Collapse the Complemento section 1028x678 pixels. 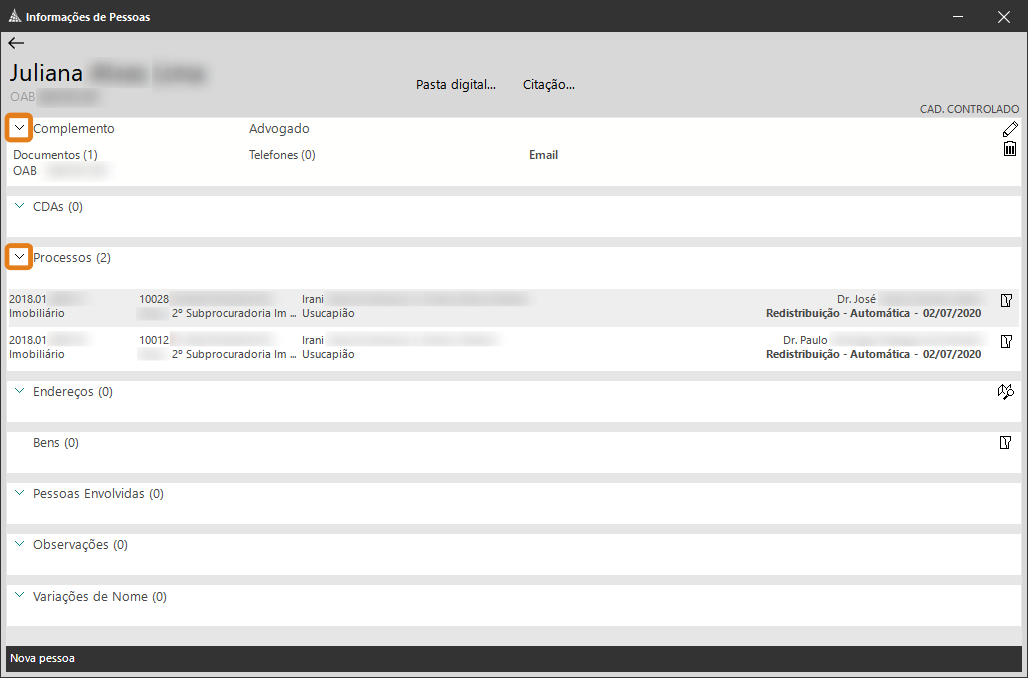[19, 128]
